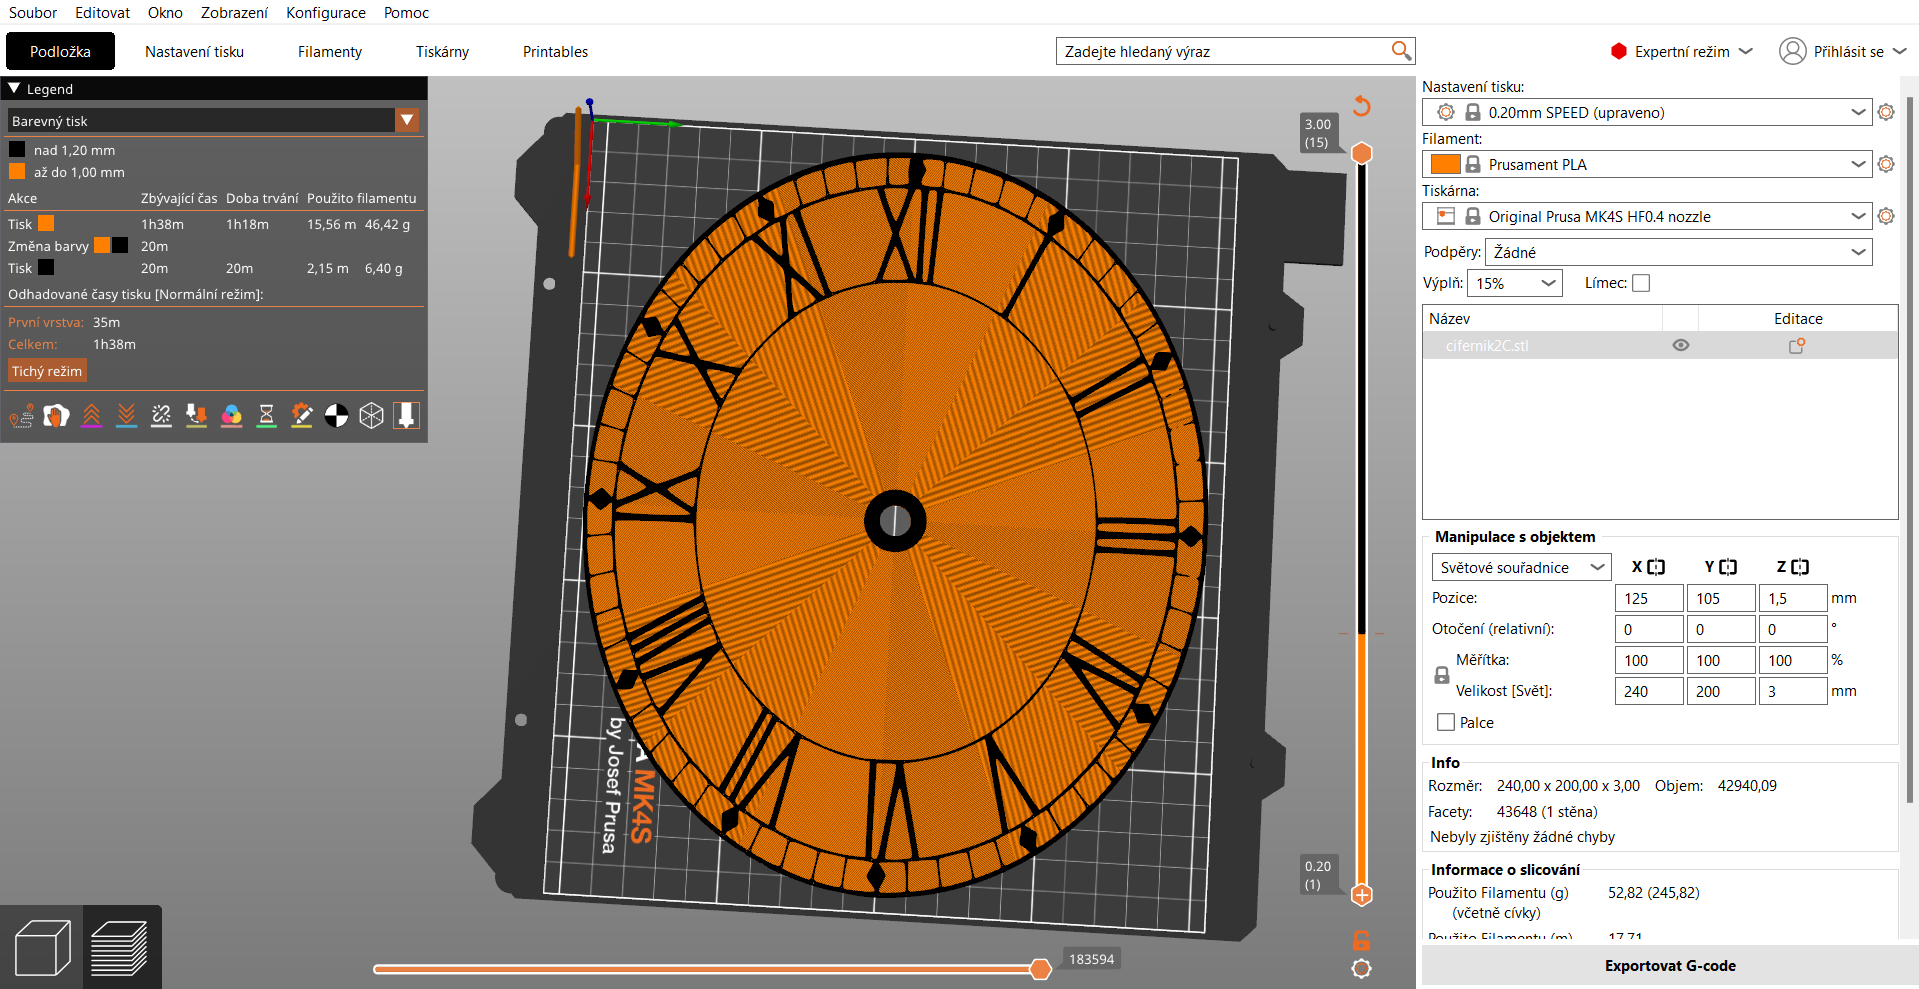Toggle retractions icon with upward chevrons
Screen dimensions: 1919x989
click(x=91, y=416)
